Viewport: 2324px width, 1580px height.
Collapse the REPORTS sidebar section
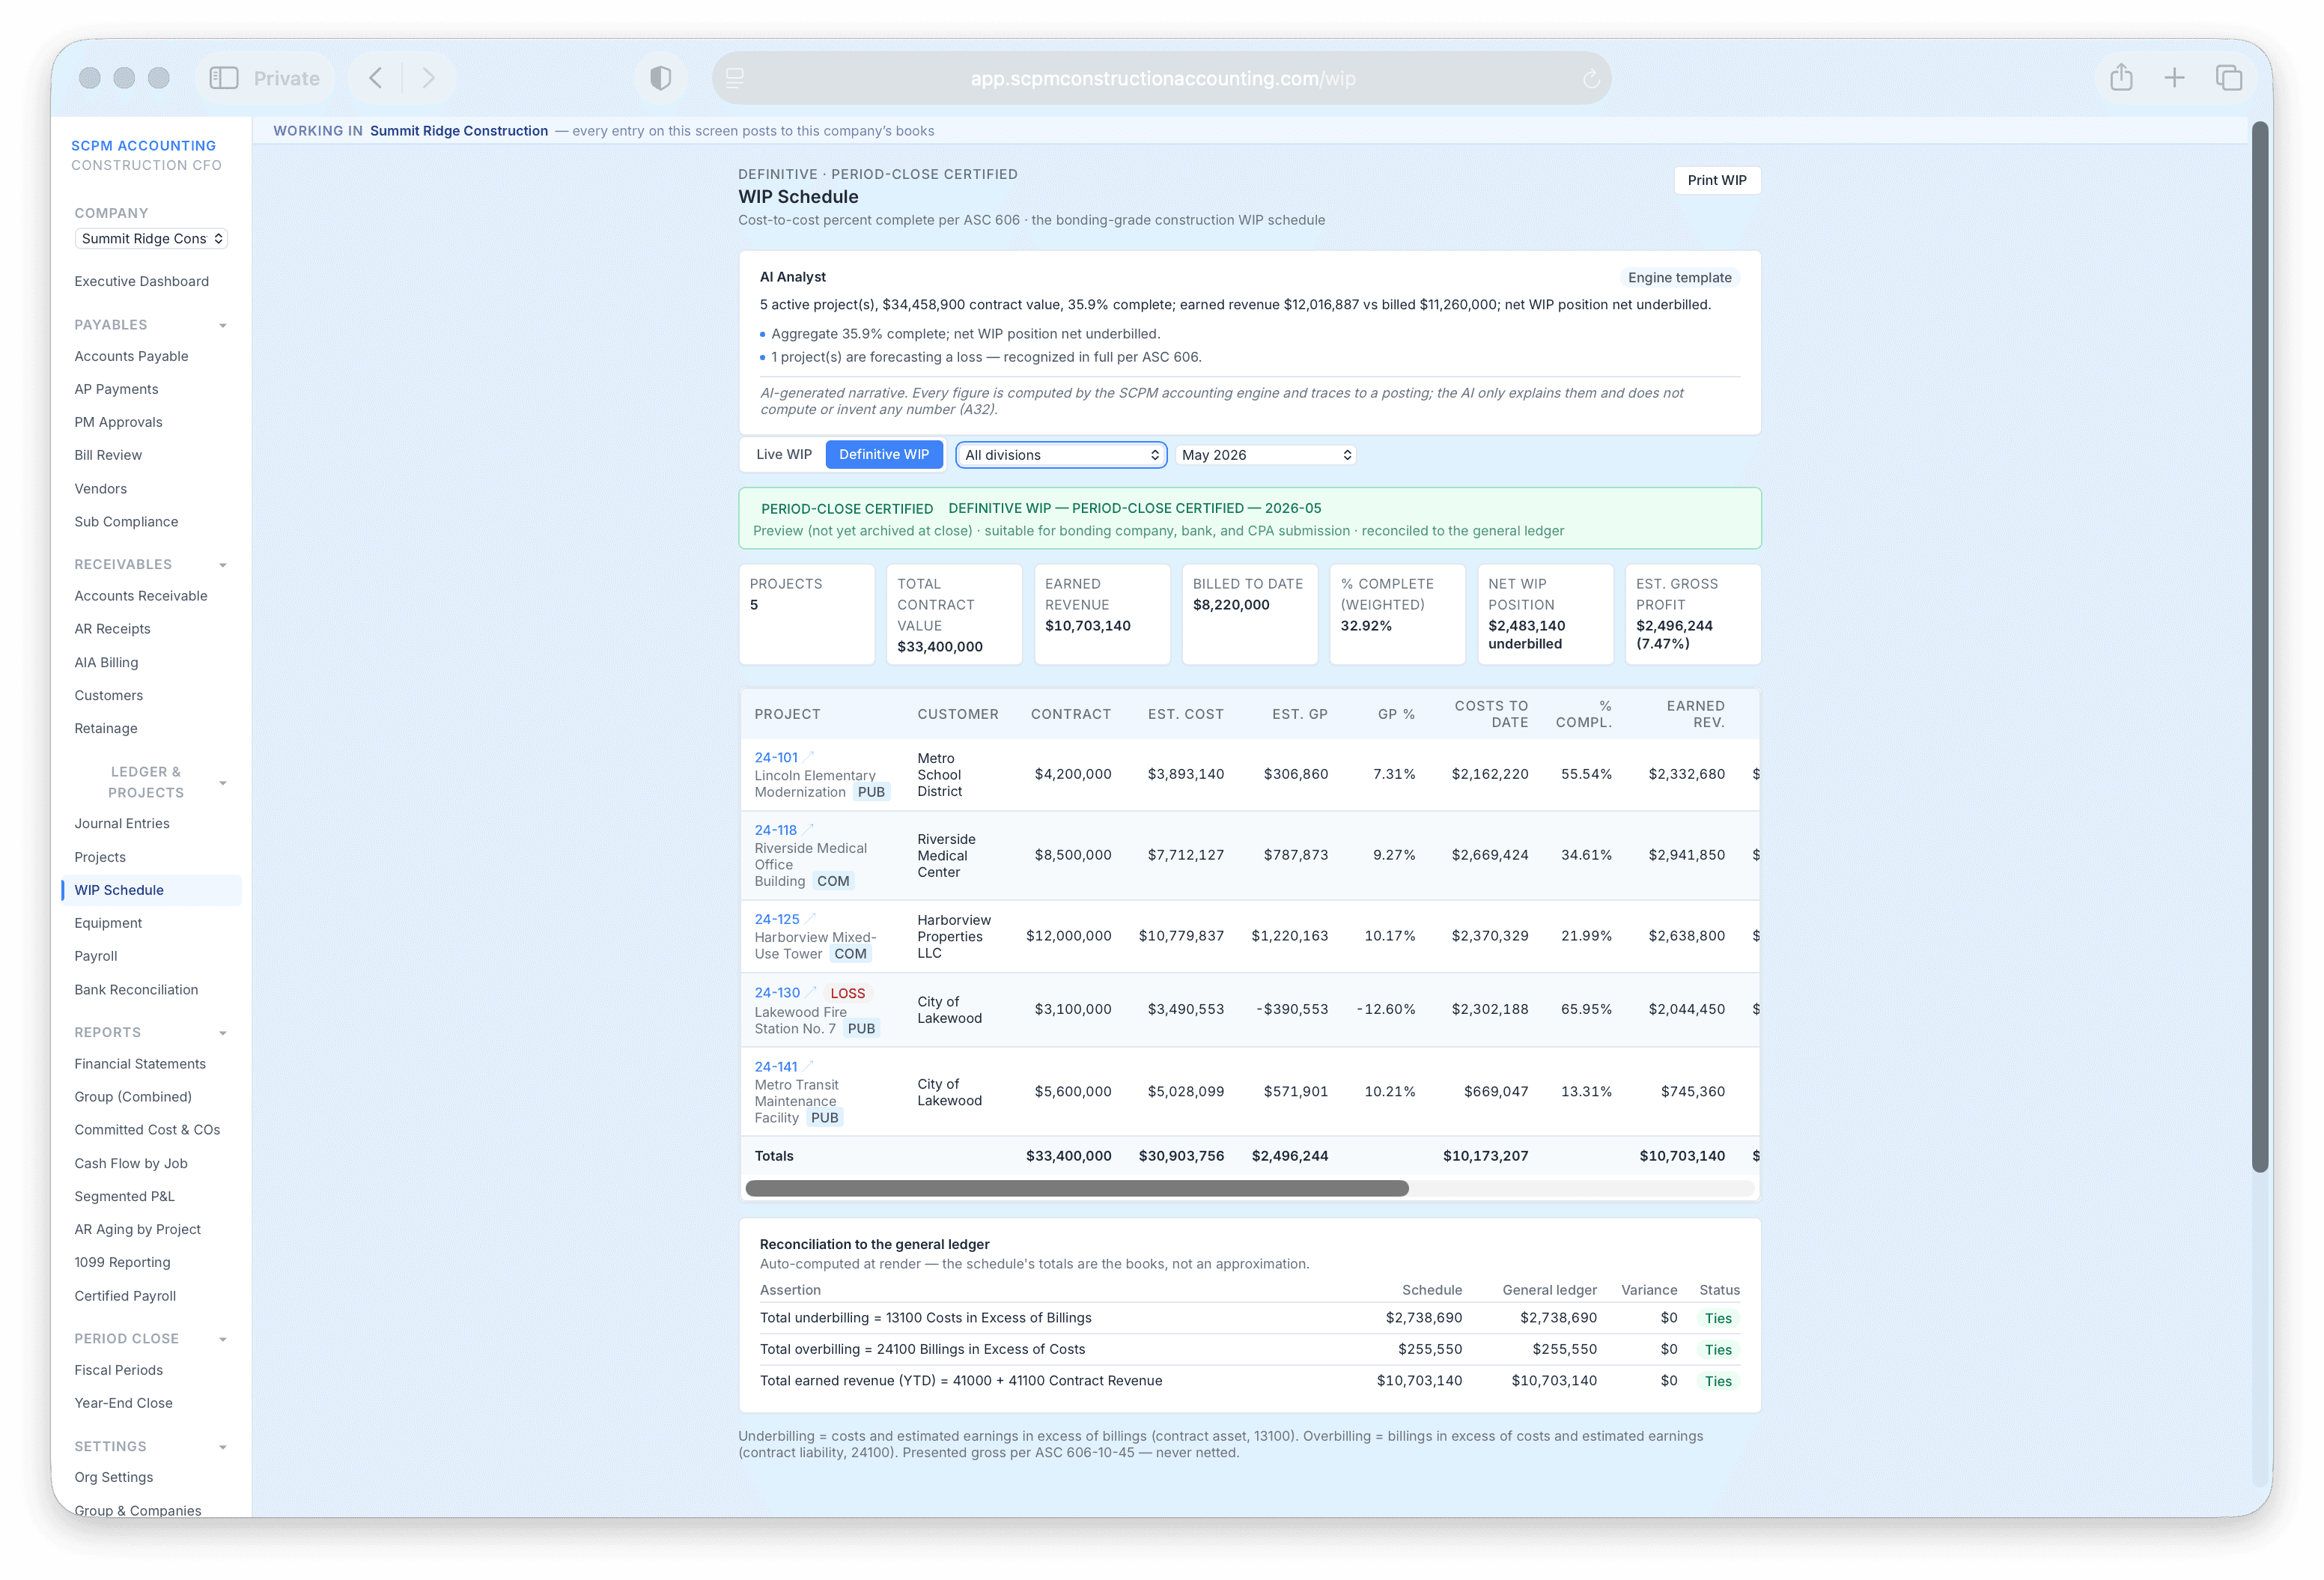coord(223,1033)
